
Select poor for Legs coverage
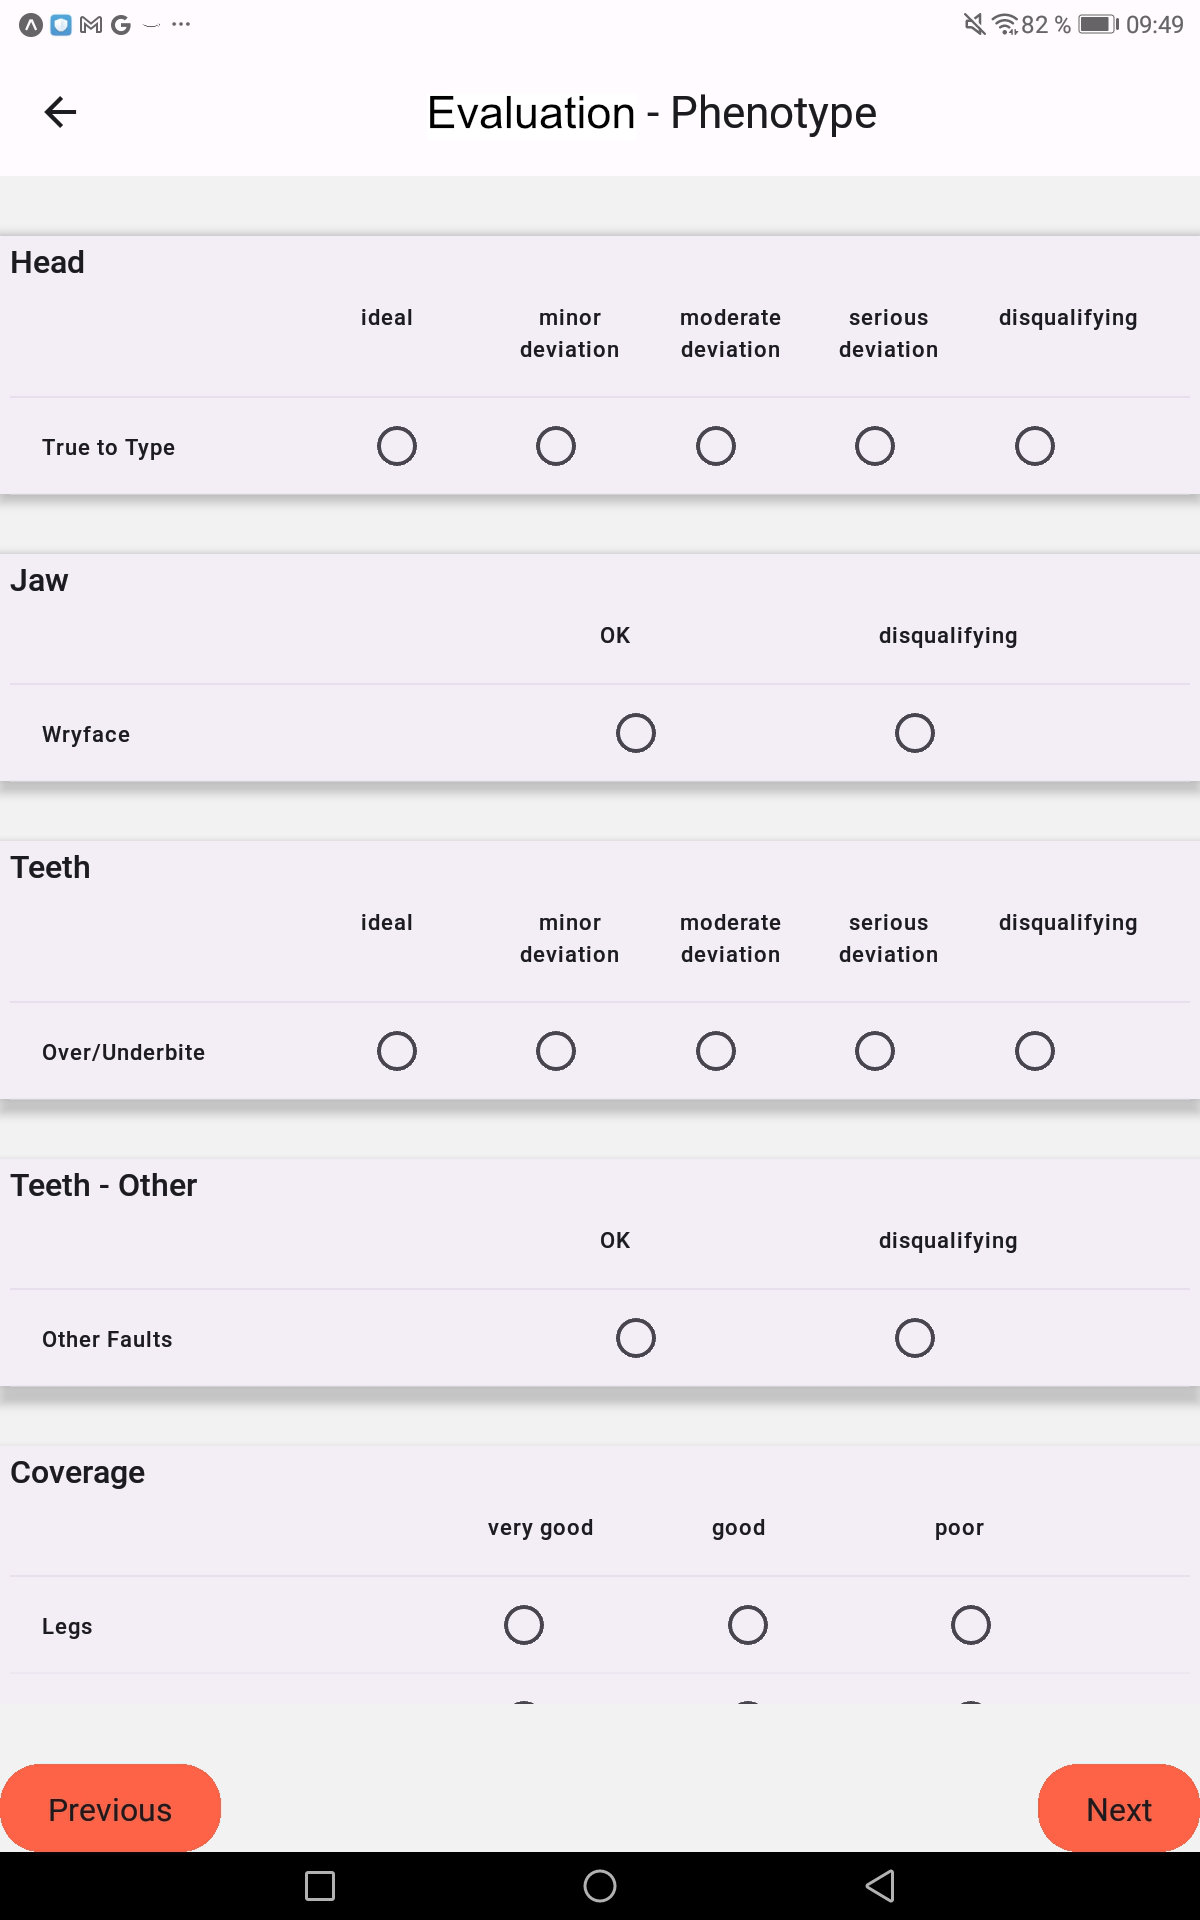[x=971, y=1625]
